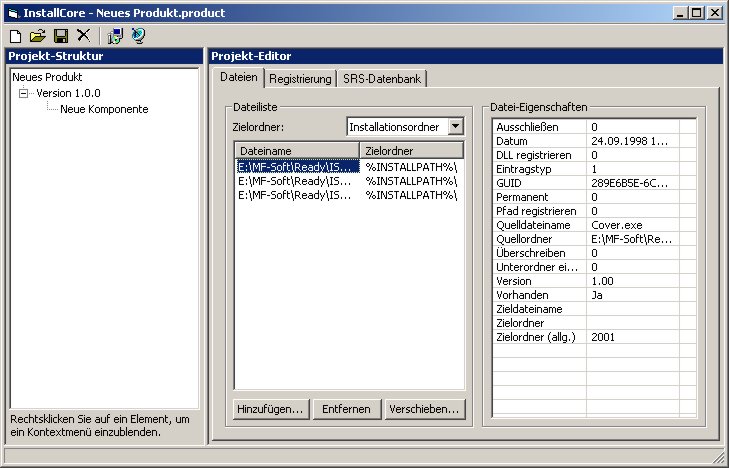The width and height of the screenshot is (729, 468).
Task: Click the Ausschließen property value 0
Action: click(x=632, y=127)
